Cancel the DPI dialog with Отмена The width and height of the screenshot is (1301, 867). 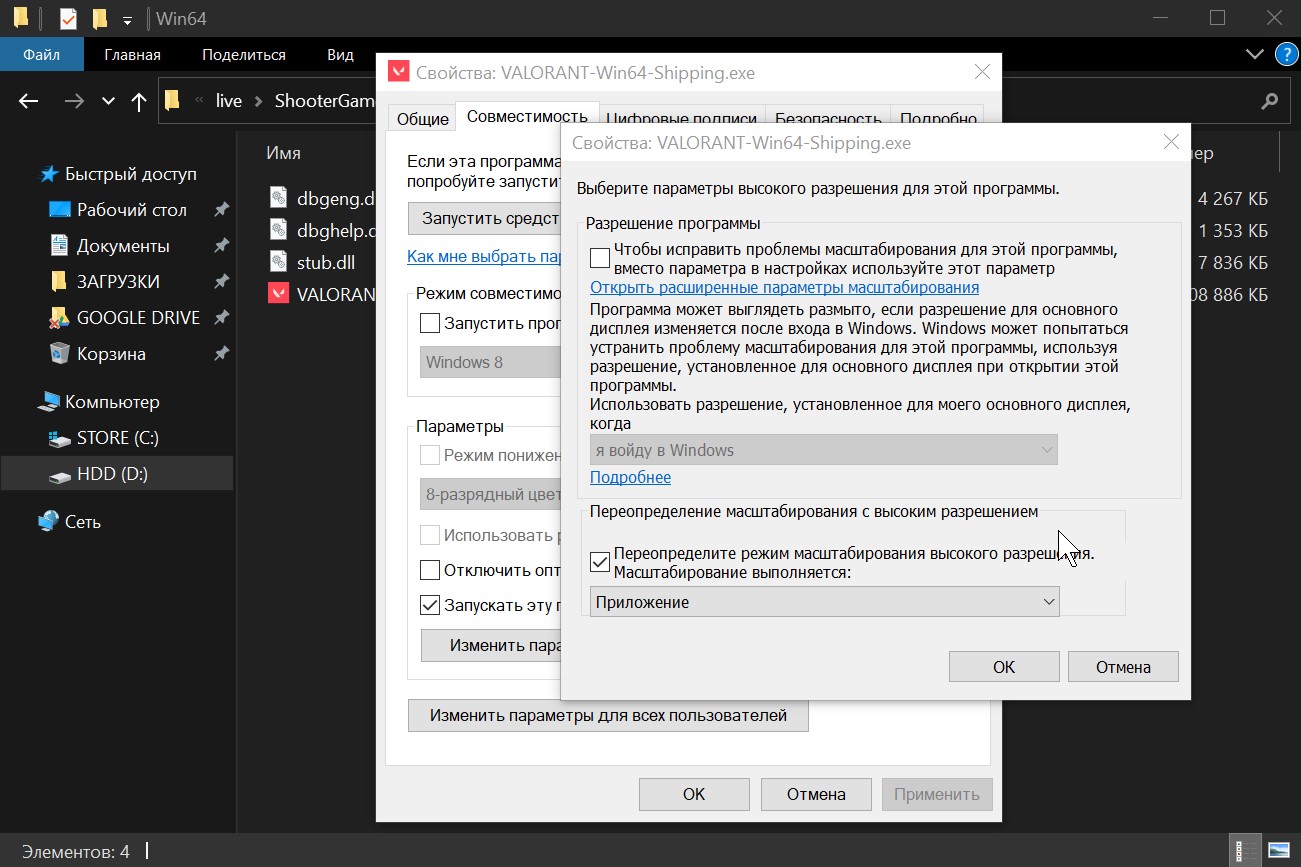1123,667
